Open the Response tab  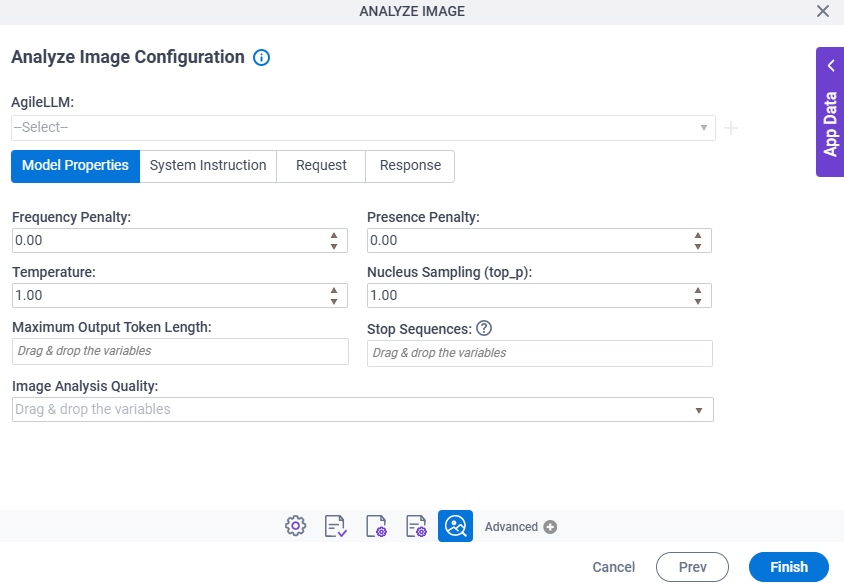coord(410,166)
